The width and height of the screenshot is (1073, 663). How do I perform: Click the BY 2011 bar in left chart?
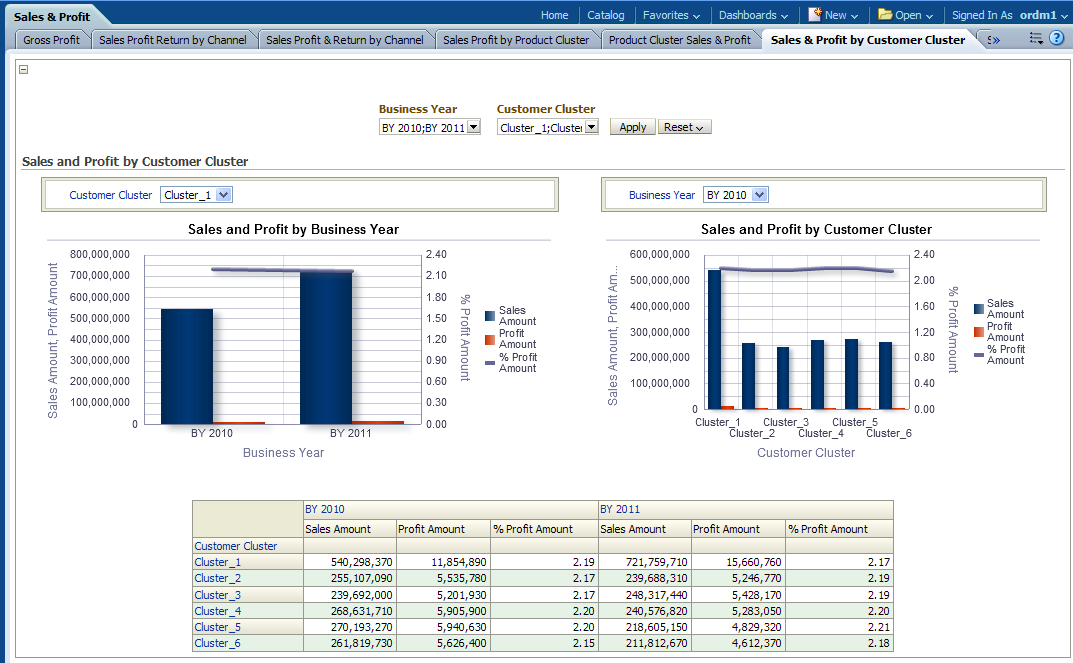point(326,346)
